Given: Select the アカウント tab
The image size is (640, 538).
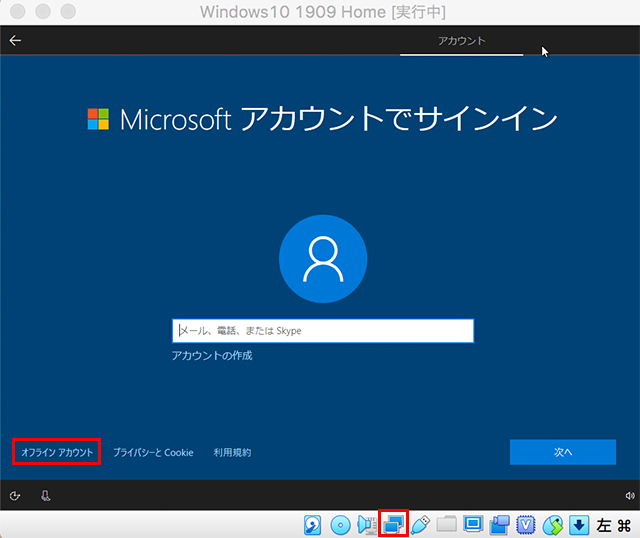Looking at the screenshot, I should tap(462, 41).
